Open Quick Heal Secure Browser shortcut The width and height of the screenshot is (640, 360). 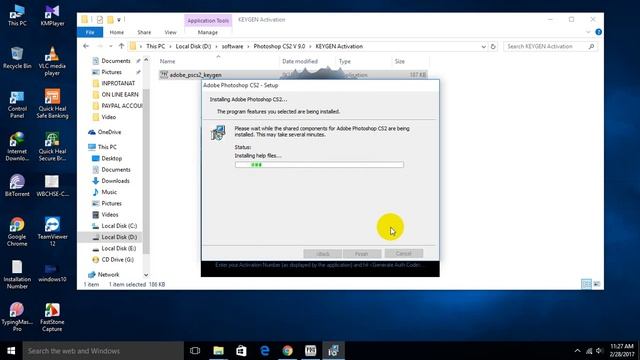[52, 147]
